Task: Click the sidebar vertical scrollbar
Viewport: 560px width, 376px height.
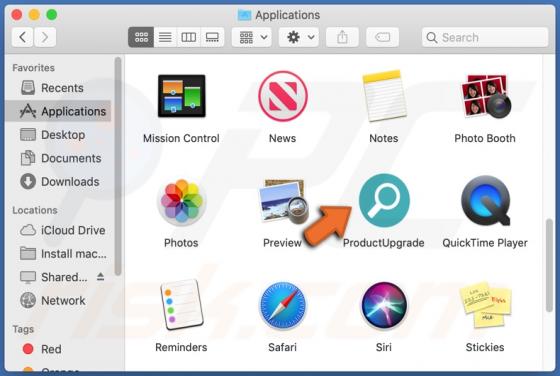Action: point(118,166)
